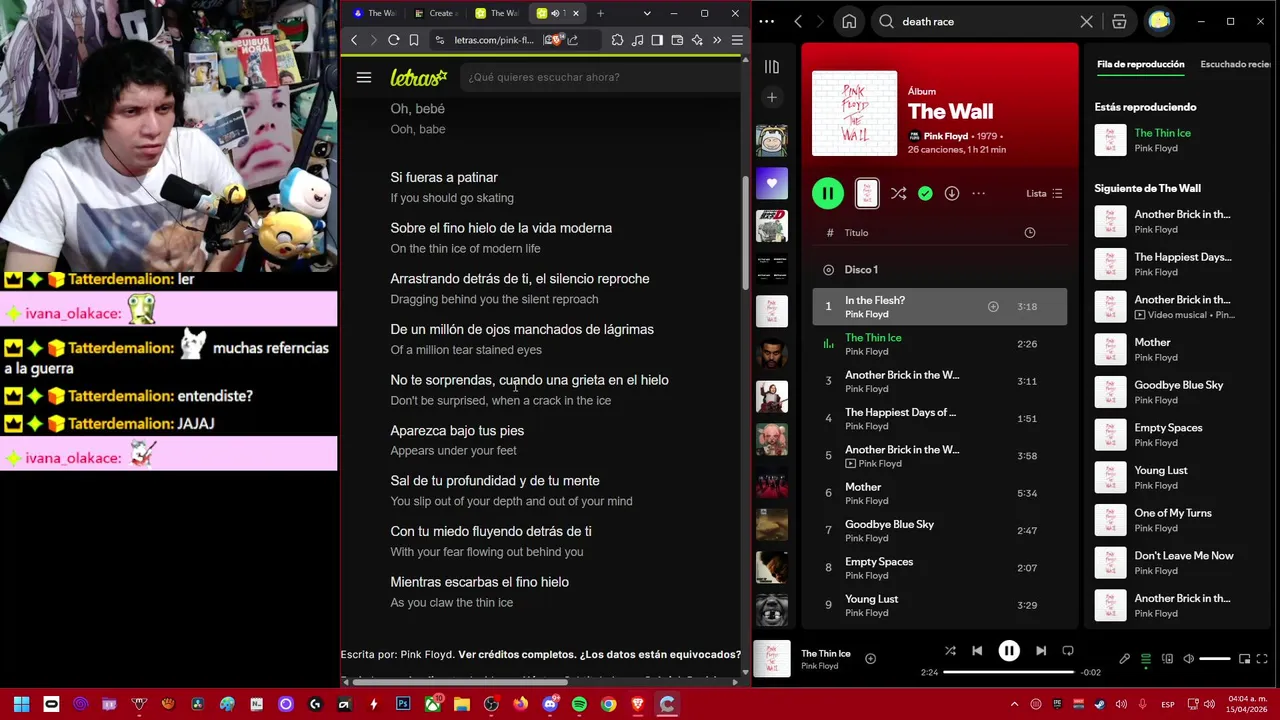The height and width of the screenshot is (720, 1280).
Task: Create a playlist with the plus icon
Action: point(771,97)
